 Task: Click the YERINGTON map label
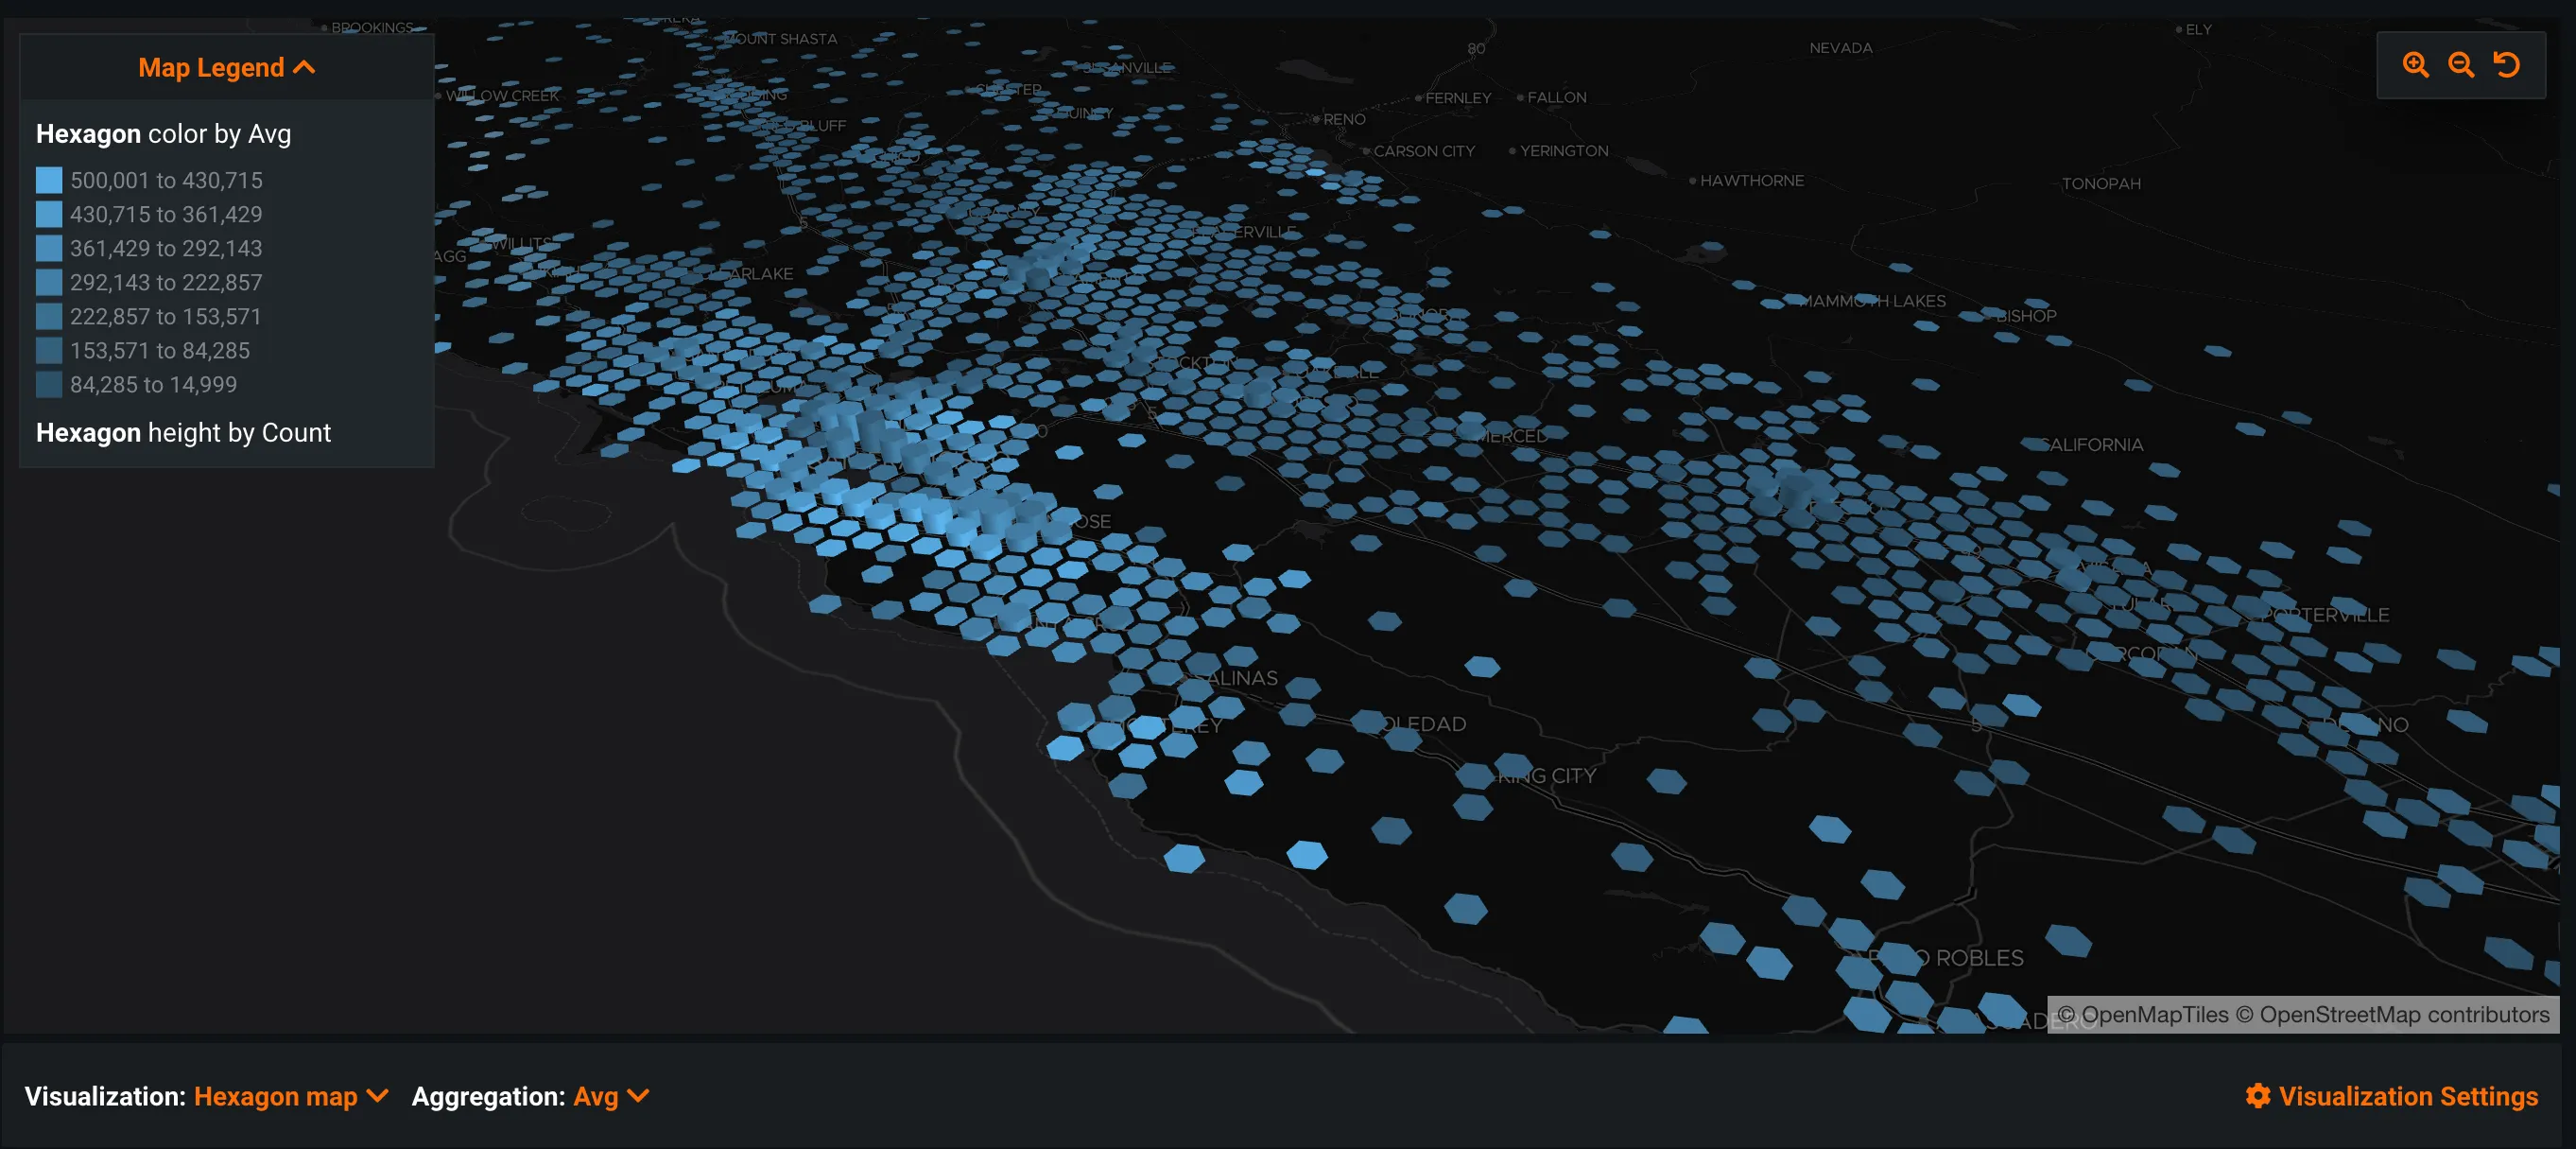[x=1563, y=151]
